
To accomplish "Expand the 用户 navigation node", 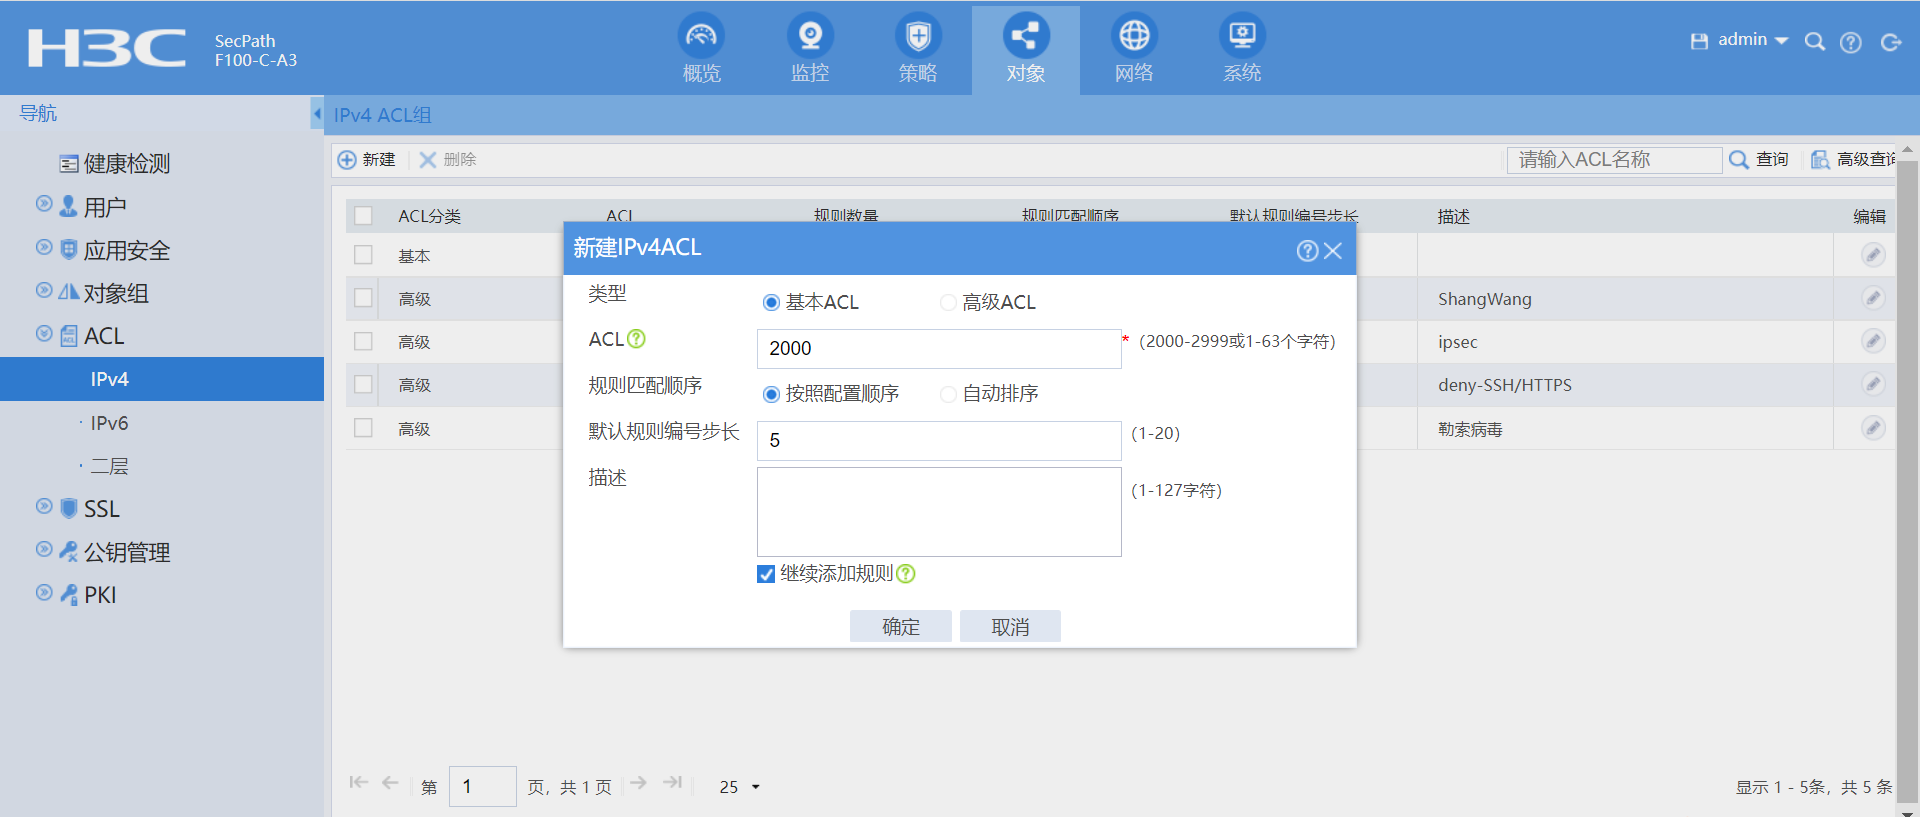I will [x=44, y=204].
